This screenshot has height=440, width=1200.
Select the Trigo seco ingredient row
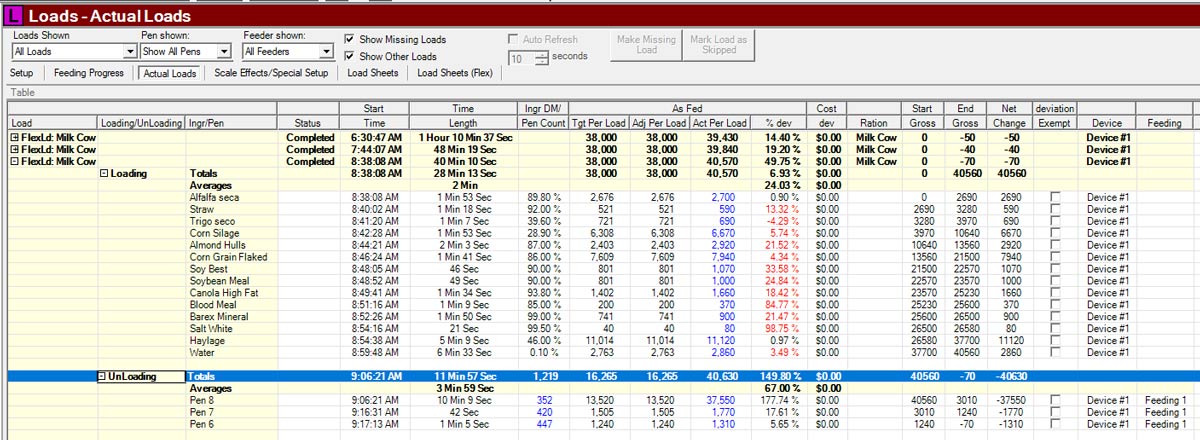point(213,222)
